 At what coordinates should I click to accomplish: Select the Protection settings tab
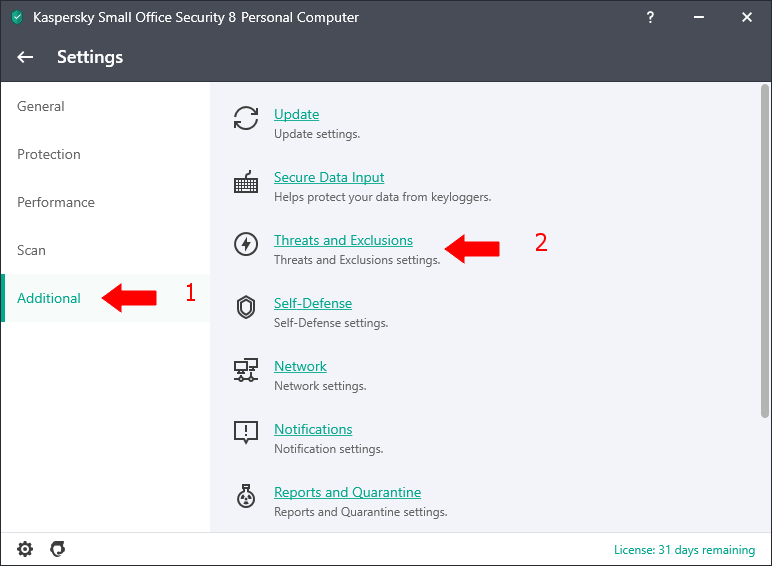105,154
